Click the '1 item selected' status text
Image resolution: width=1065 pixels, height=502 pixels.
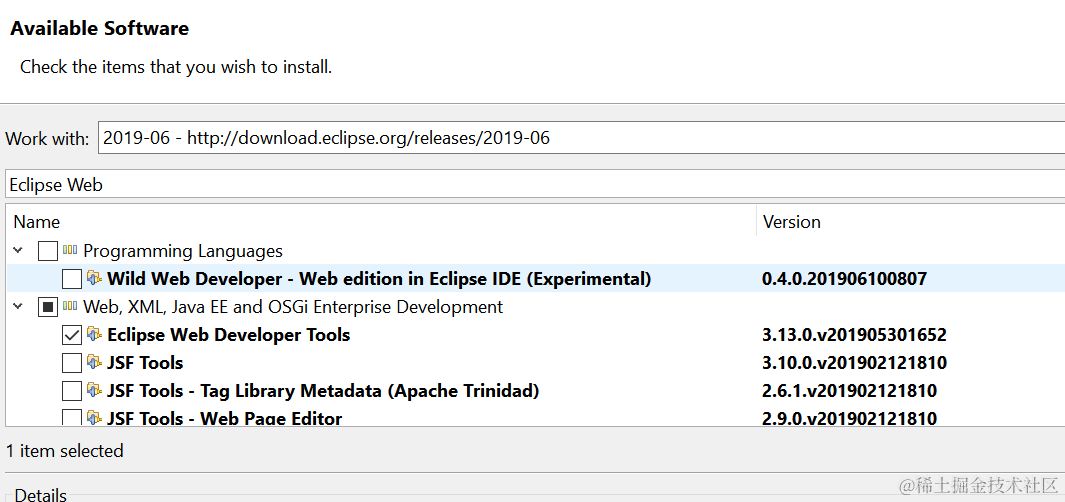[65, 450]
